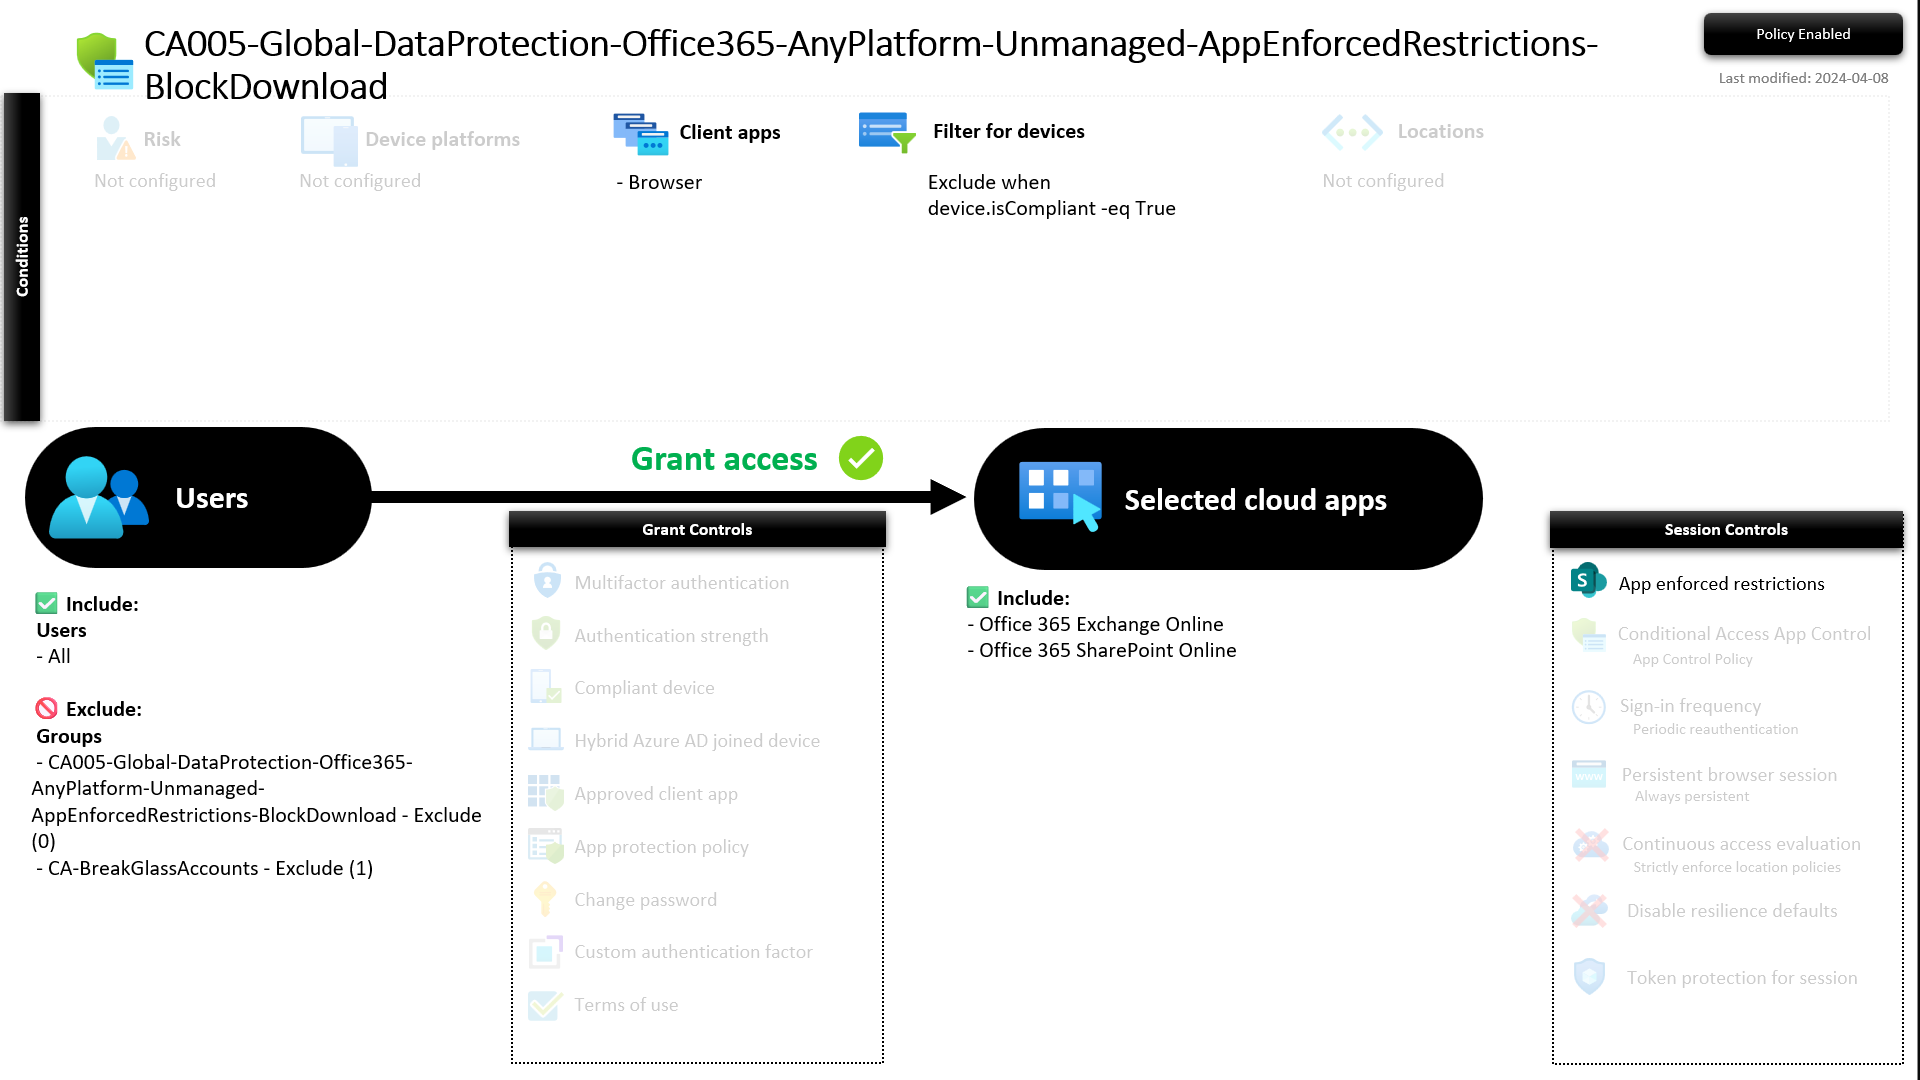1920x1080 pixels.
Task: Click the Terms of use checkmark icon
Action: (545, 1005)
